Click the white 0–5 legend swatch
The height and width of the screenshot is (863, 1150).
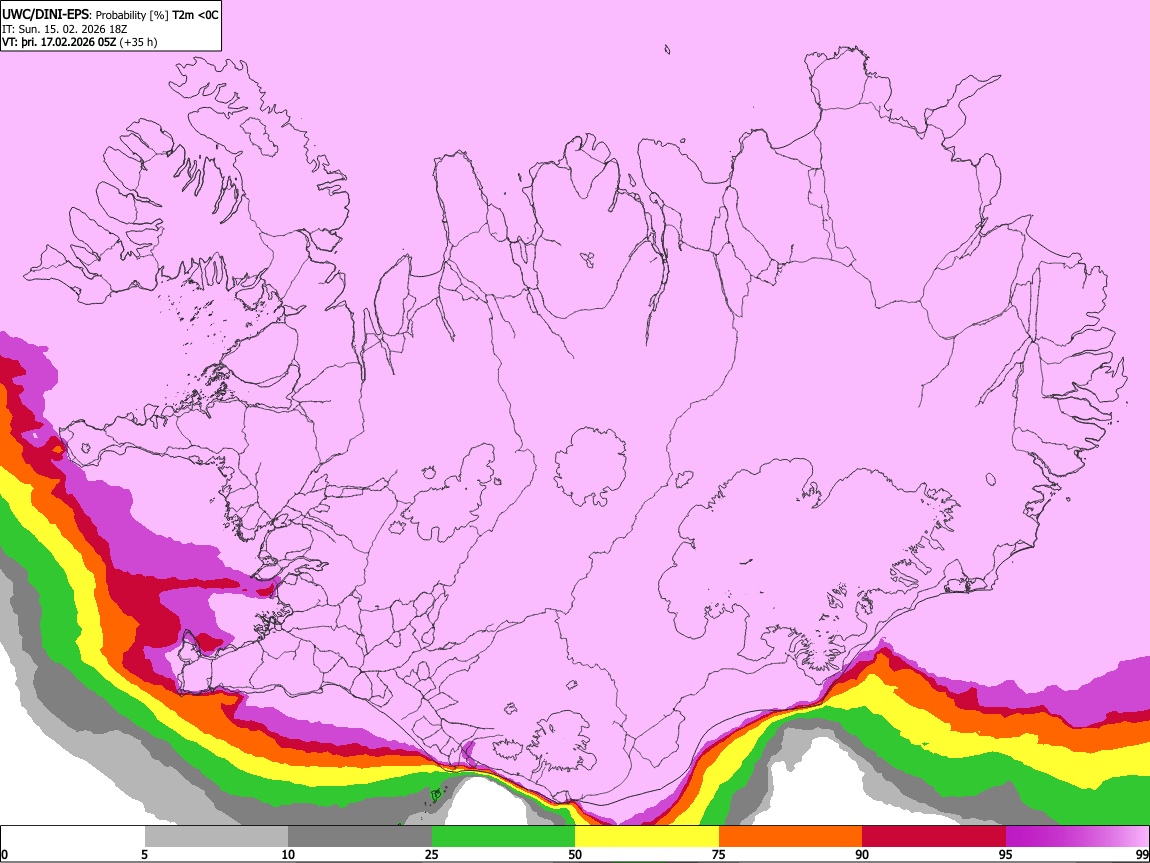[x=73, y=837]
